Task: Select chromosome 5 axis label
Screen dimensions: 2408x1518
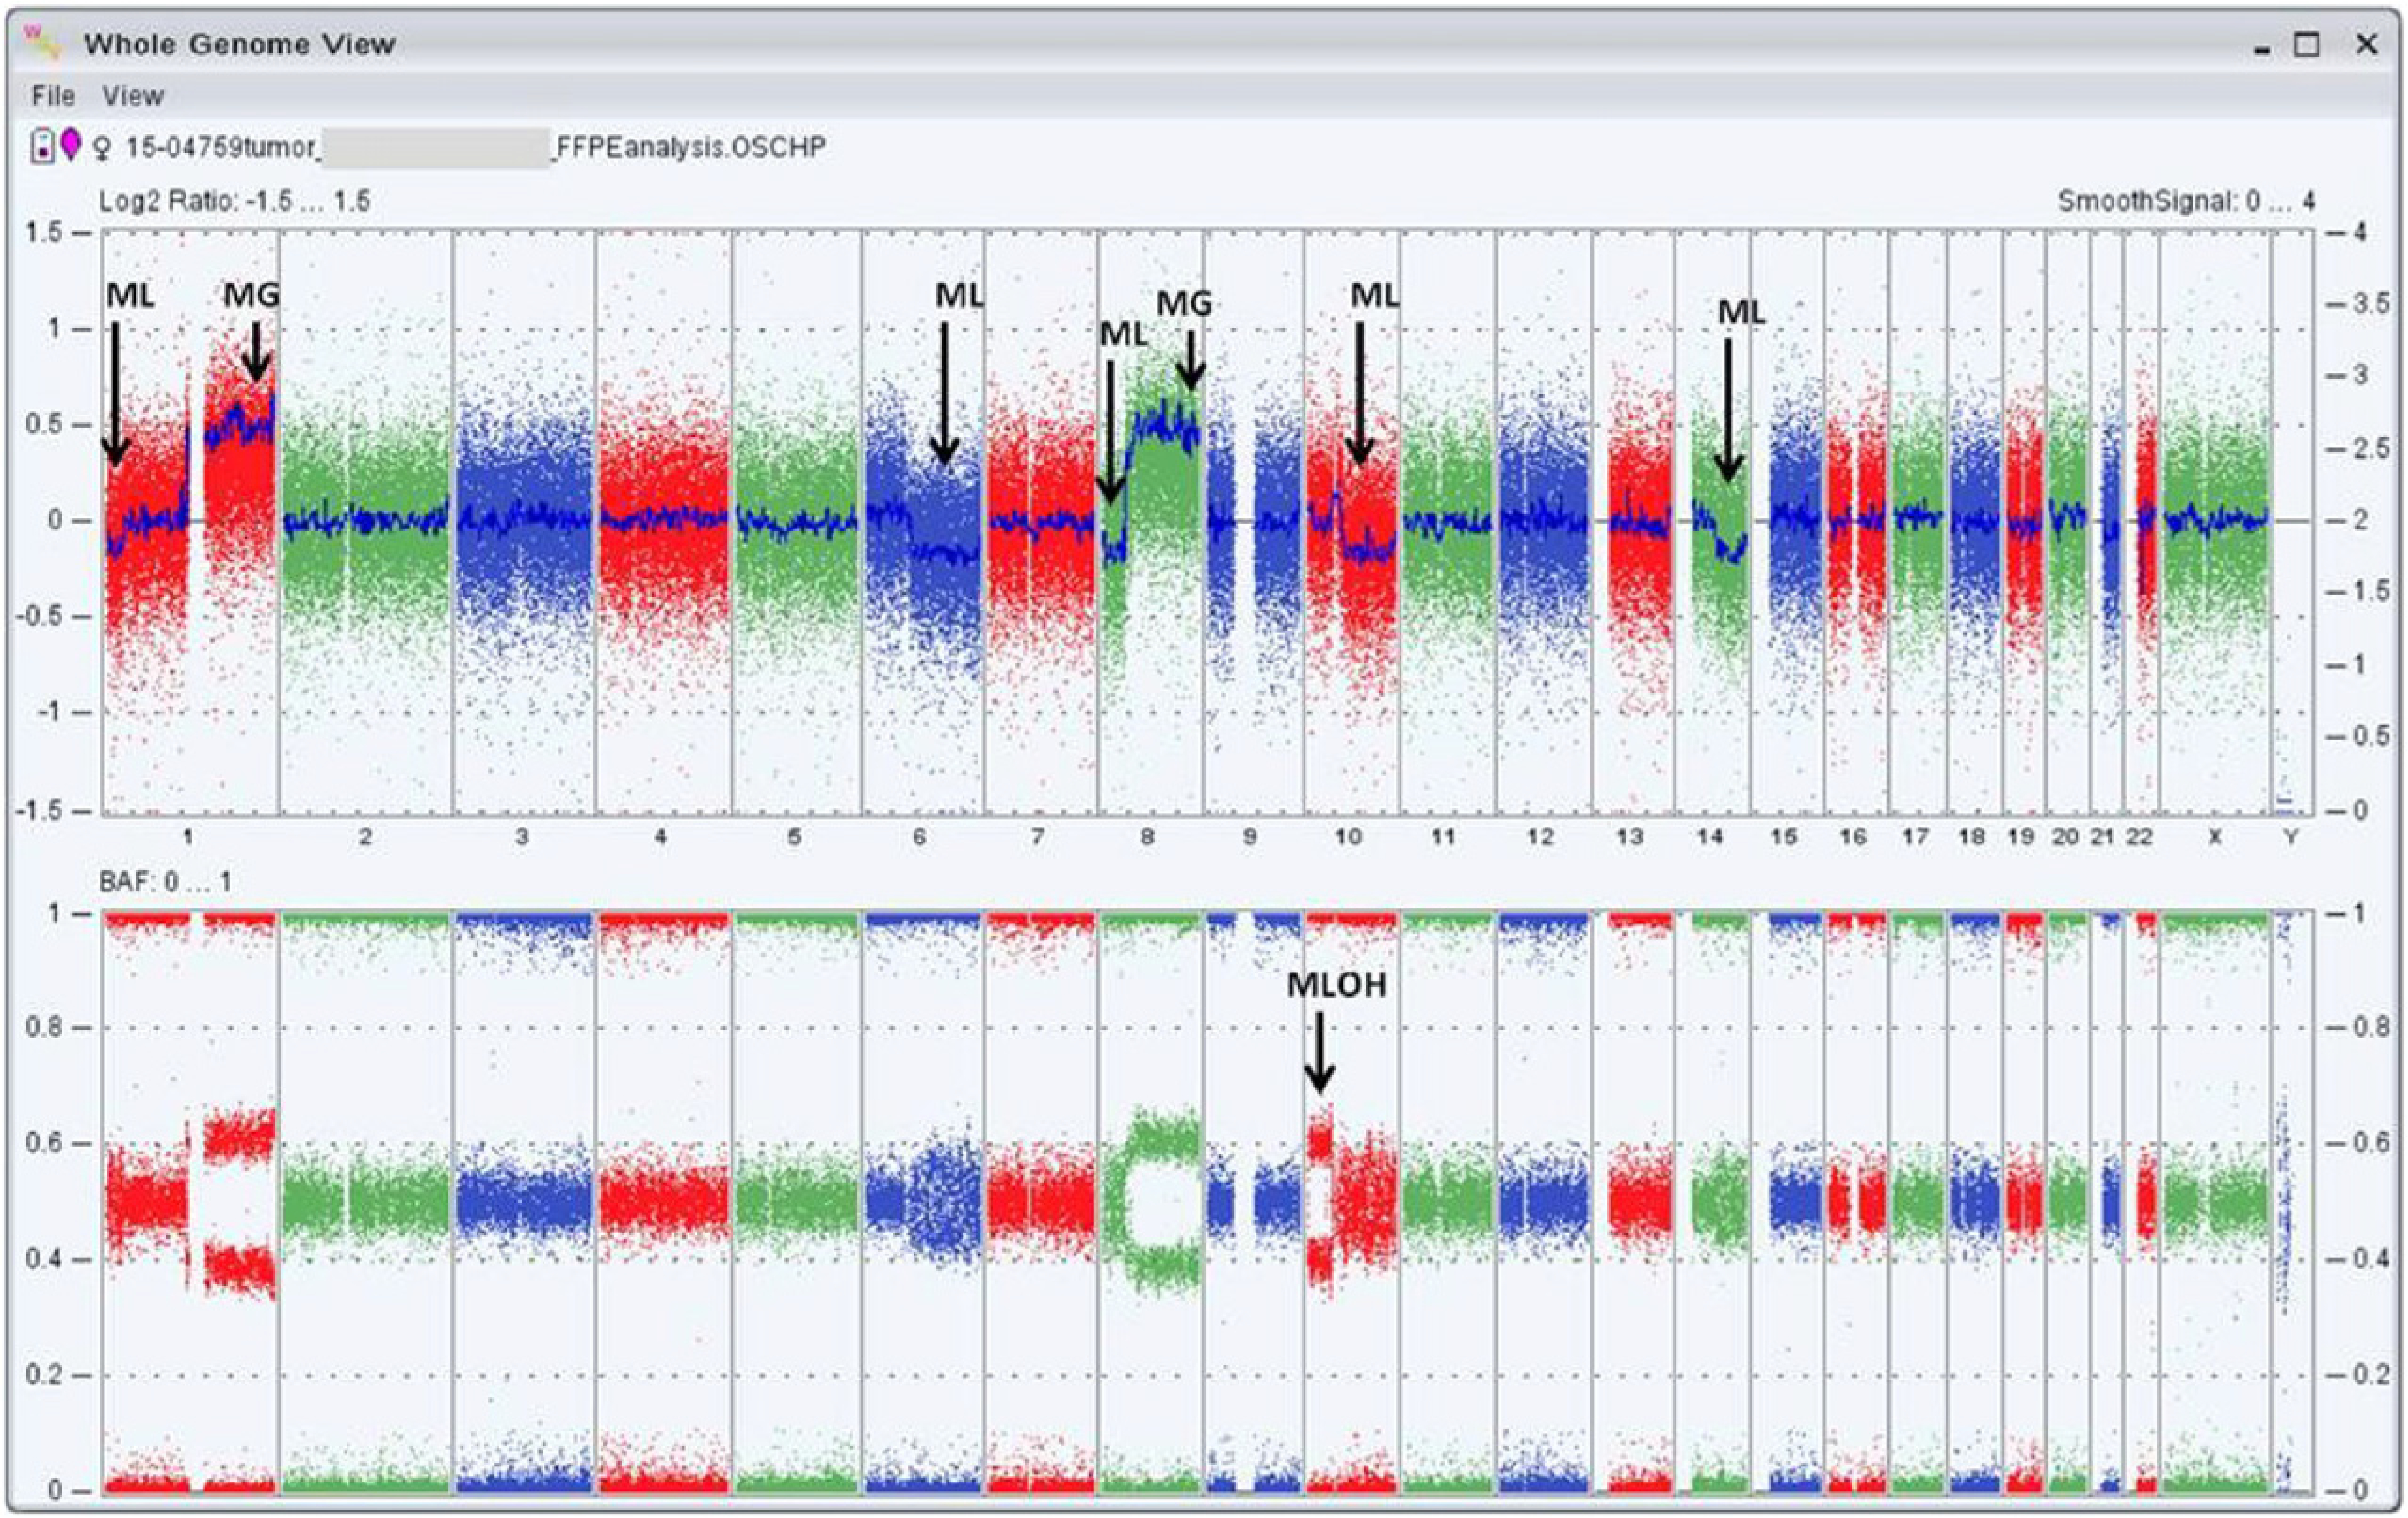Action: click(794, 837)
